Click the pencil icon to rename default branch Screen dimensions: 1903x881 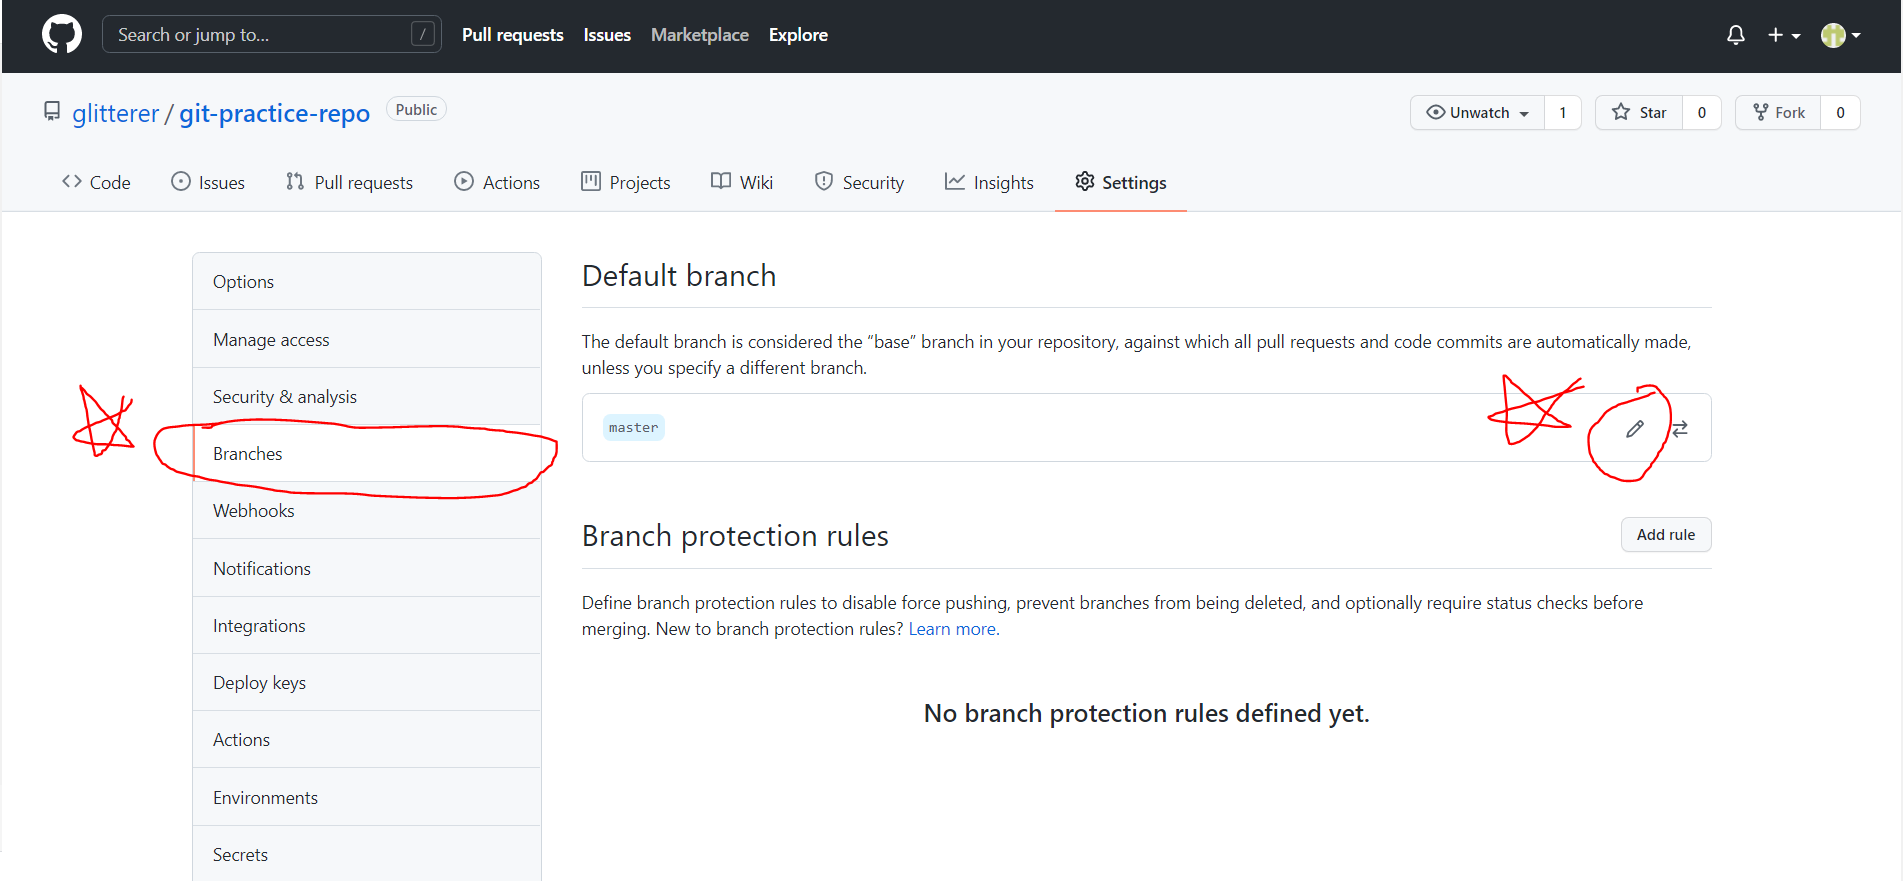1635,429
